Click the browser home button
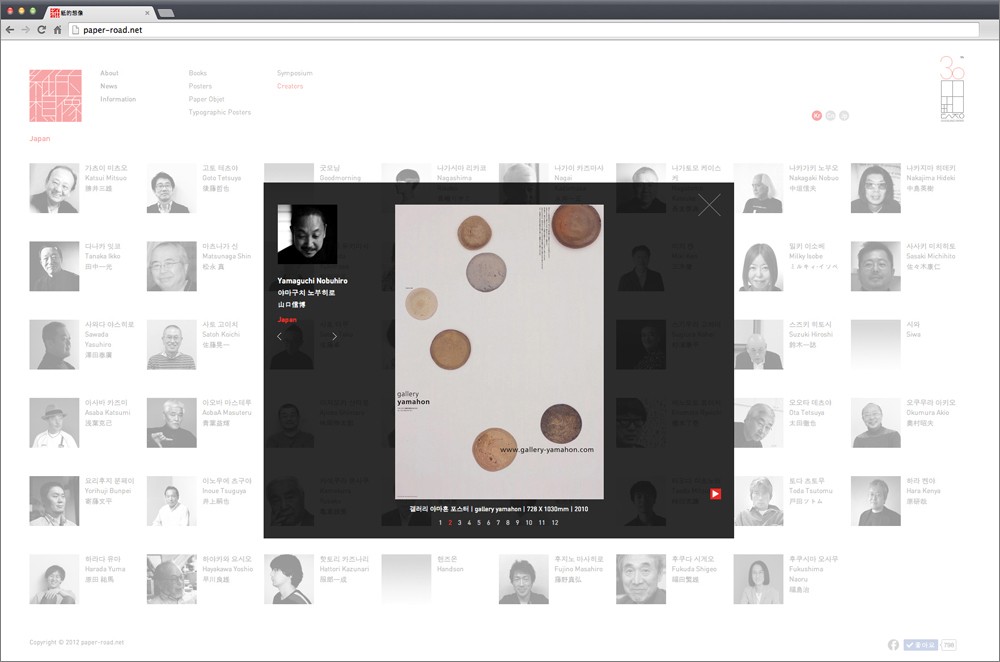The image size is (1000, 662). coord(57,29)
